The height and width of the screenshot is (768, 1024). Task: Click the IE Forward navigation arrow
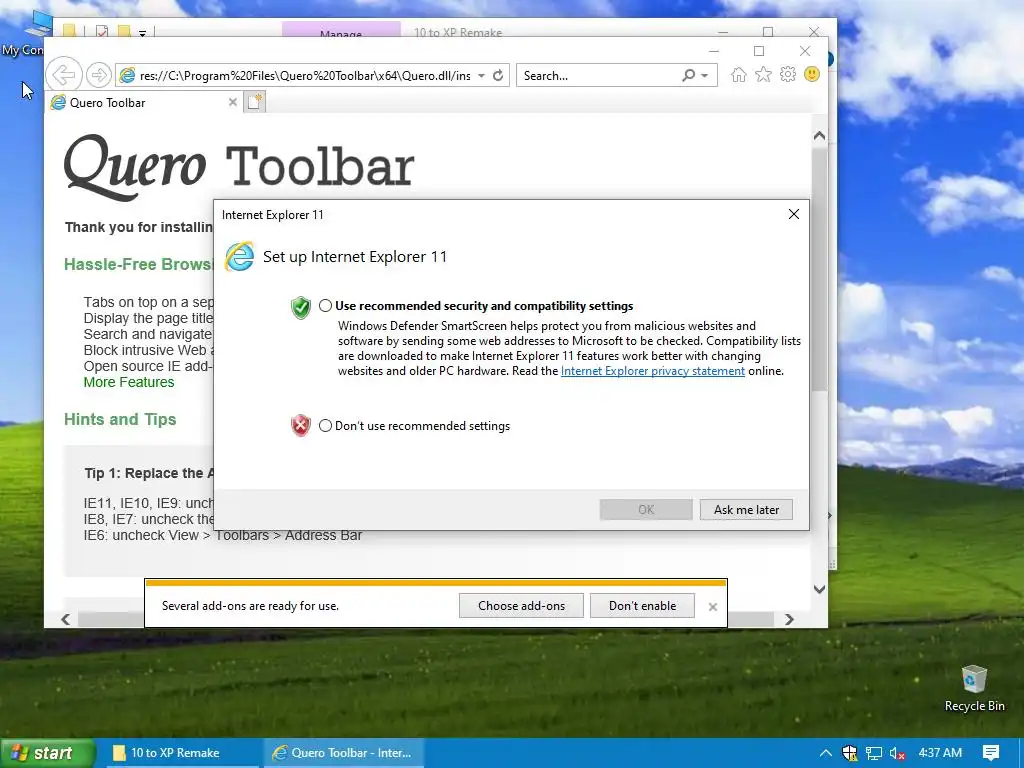pos(99,75)
